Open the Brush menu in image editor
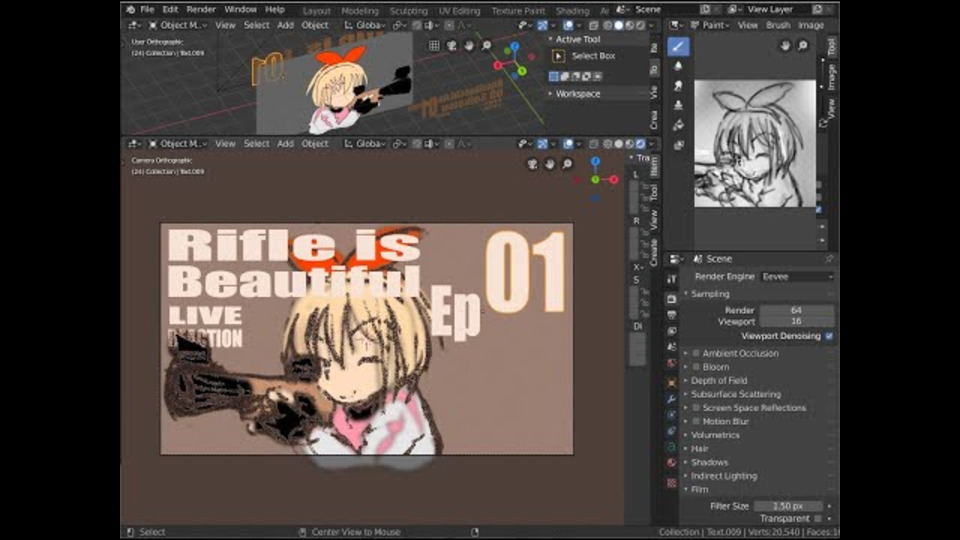Viewport: 960px width, 540px height. coord(778,25)
